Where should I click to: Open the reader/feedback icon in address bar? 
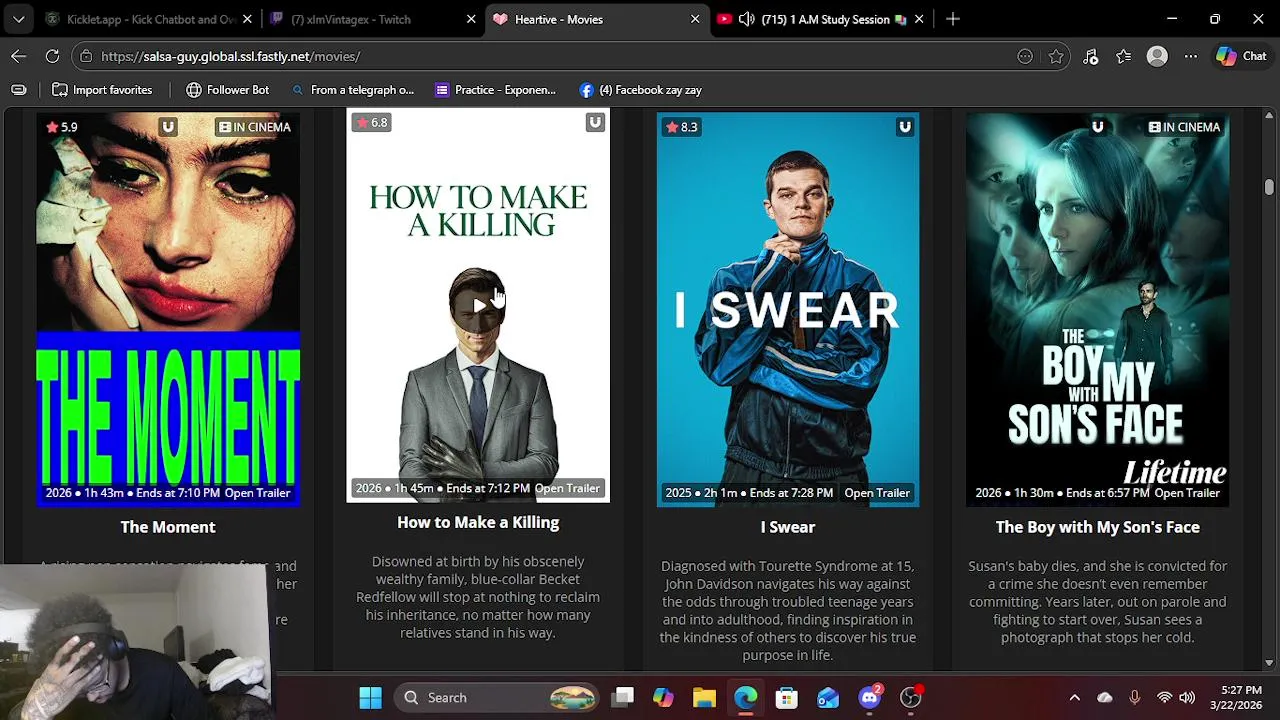(x=1025, y=57)
